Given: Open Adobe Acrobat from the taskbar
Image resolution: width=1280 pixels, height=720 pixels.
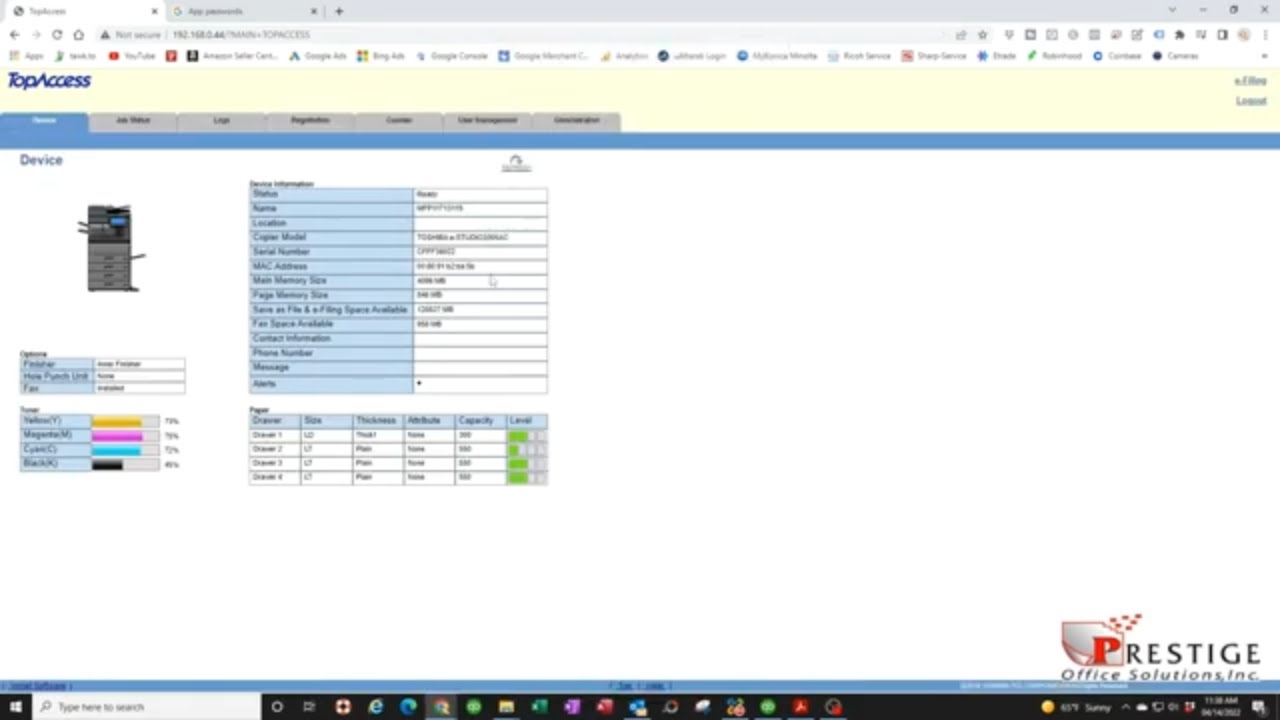Looking at the screenshot, I should tap(801, 707).
